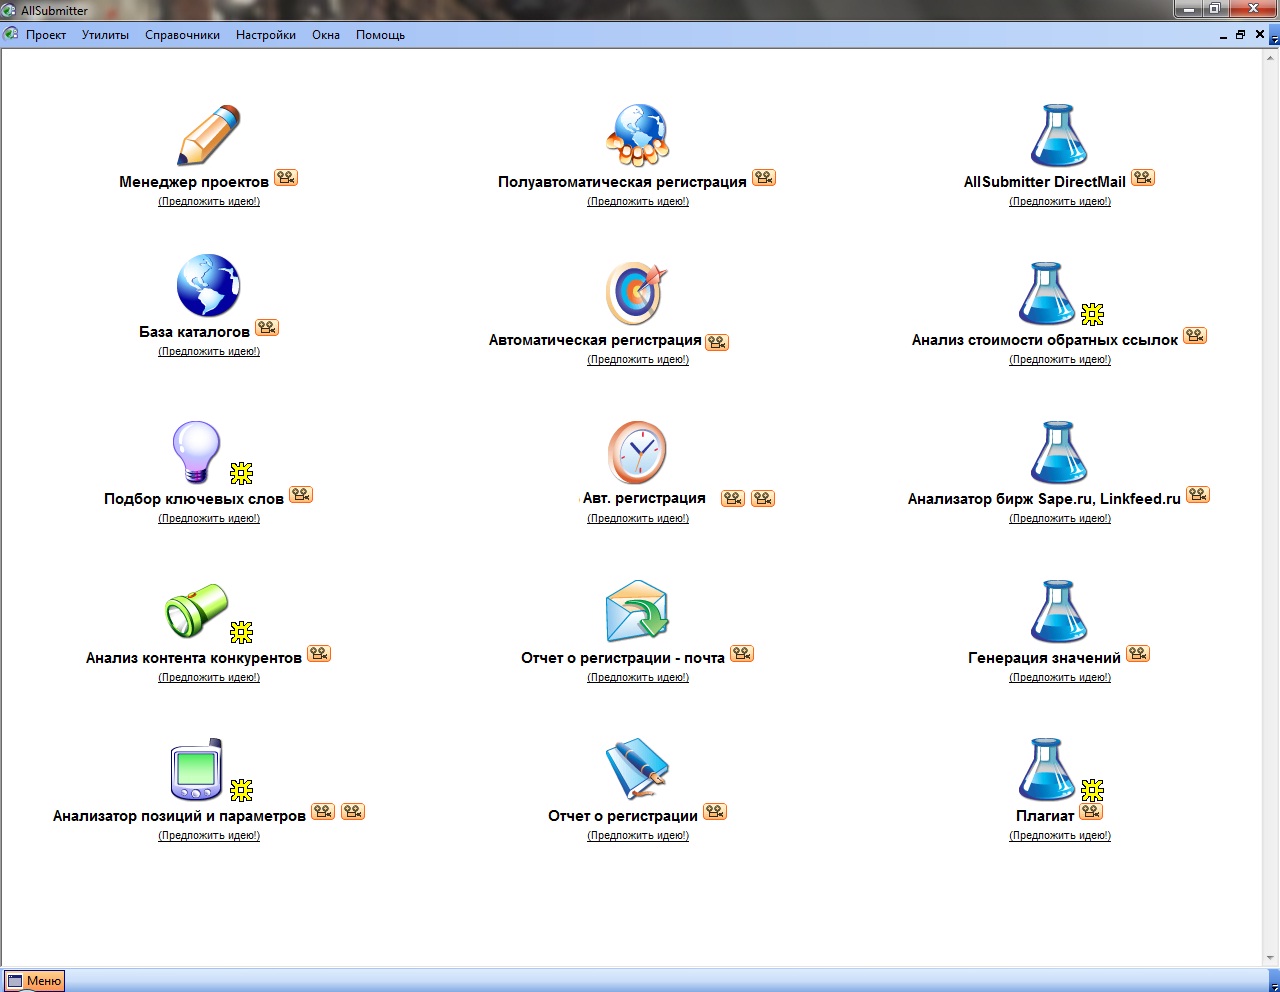Click the vertical scrollbar up arrow

tap(1271, 57)
